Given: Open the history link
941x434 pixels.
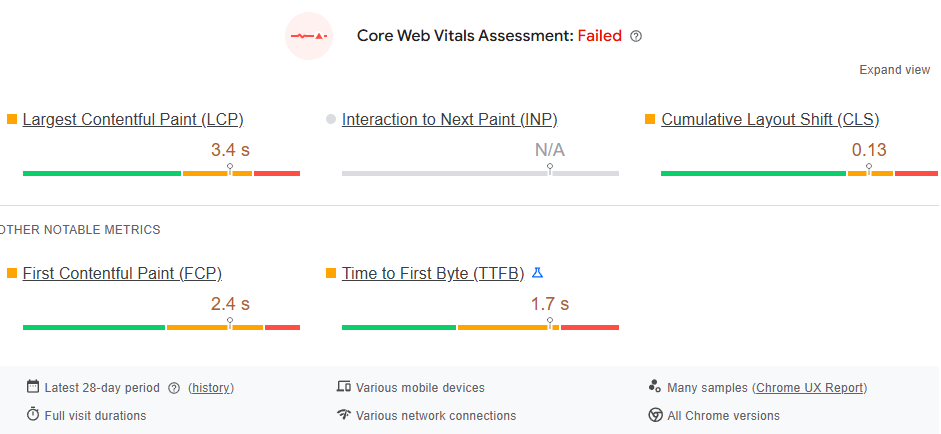Looking at the screenshot, I should pos(211,388).
